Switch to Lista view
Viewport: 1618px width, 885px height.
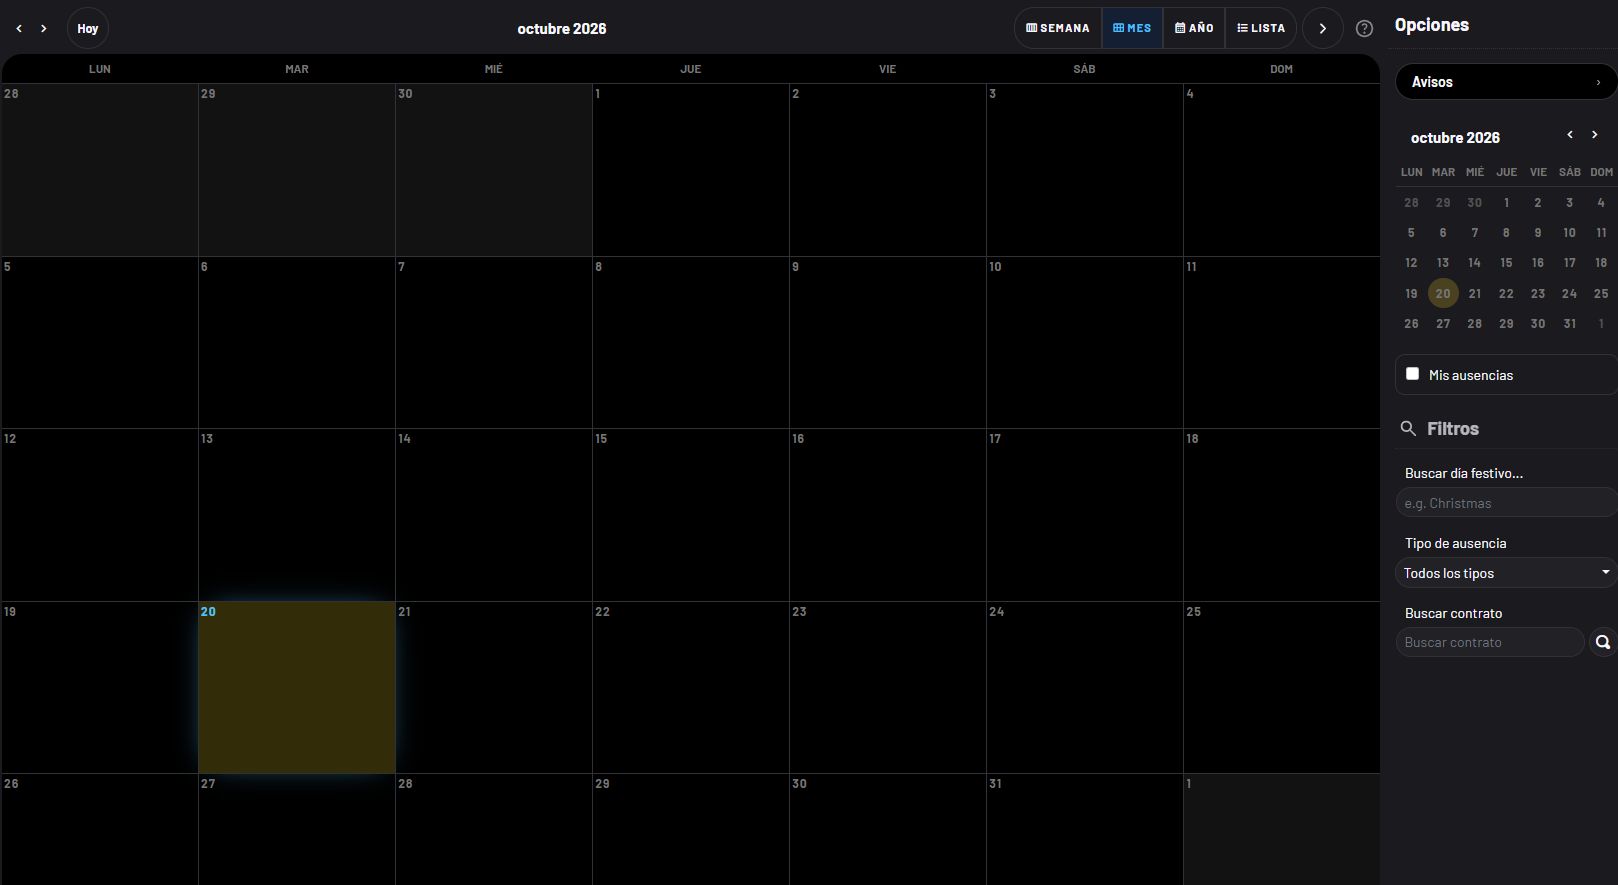(x=1261, y=28)
